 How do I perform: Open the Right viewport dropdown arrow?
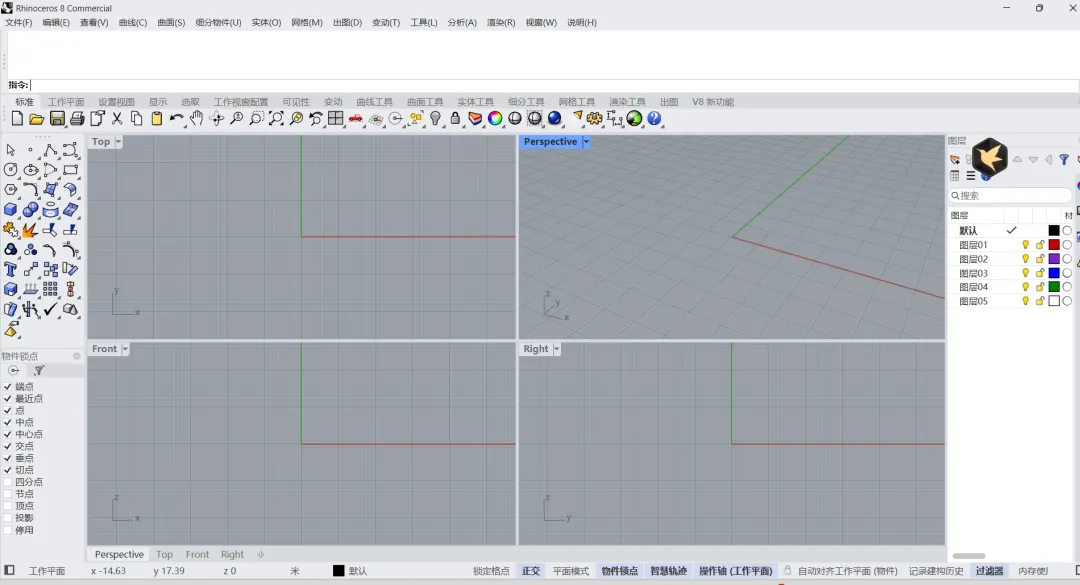point(556,349)
